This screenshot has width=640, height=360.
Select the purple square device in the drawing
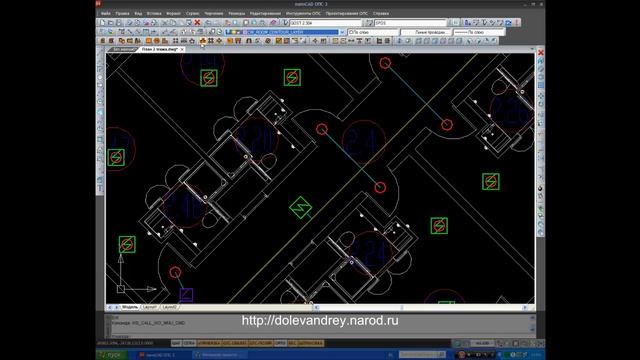pos(186,295)
